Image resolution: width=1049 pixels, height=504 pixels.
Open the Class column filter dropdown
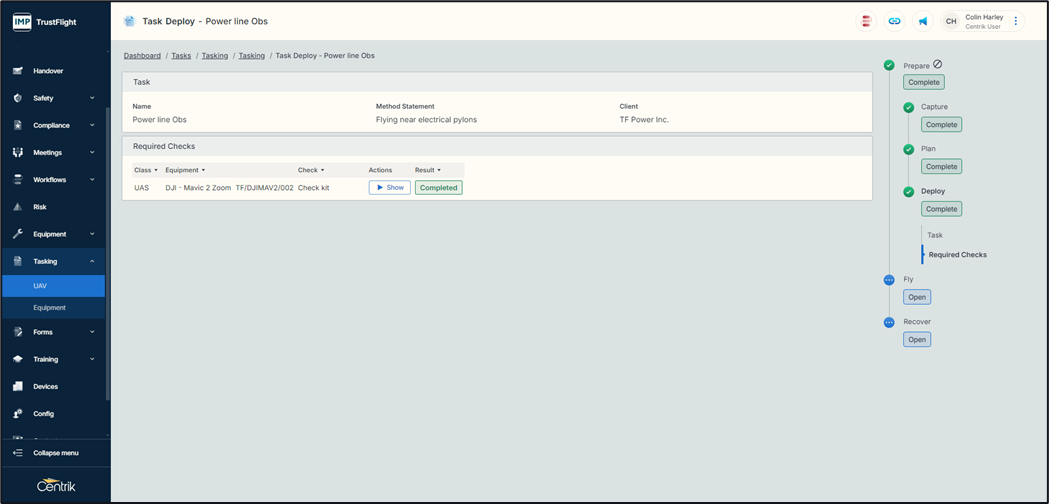point(156,170)
